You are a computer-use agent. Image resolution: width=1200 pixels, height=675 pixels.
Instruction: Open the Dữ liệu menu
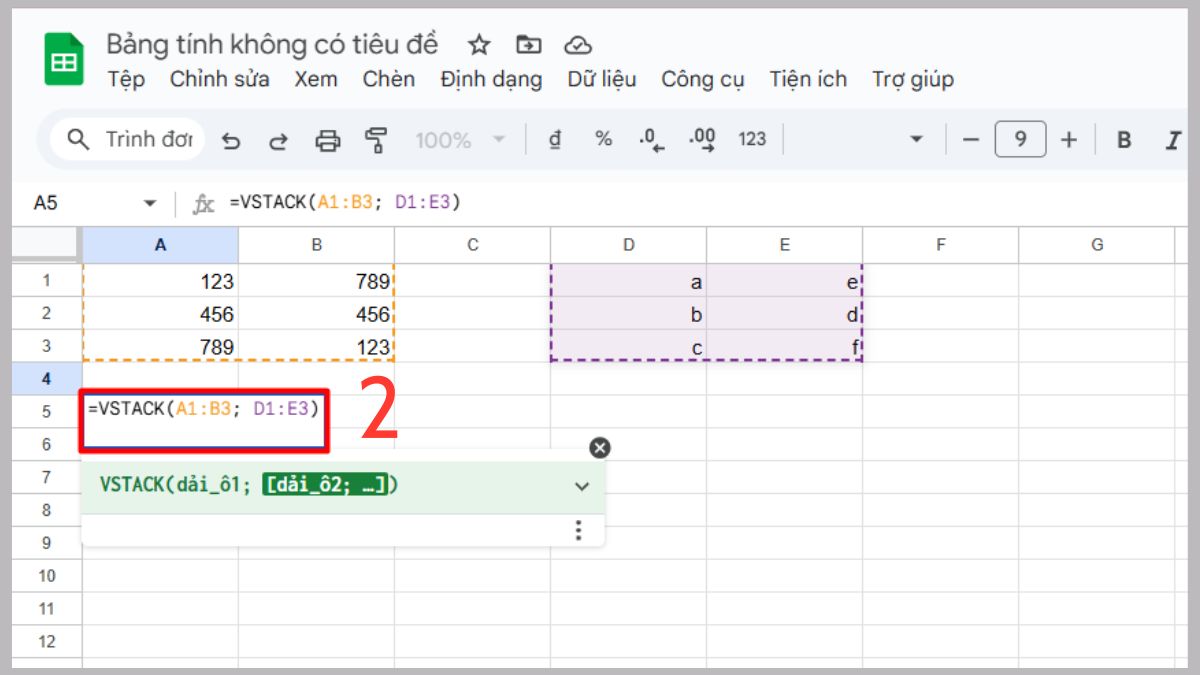click(601, 79)
